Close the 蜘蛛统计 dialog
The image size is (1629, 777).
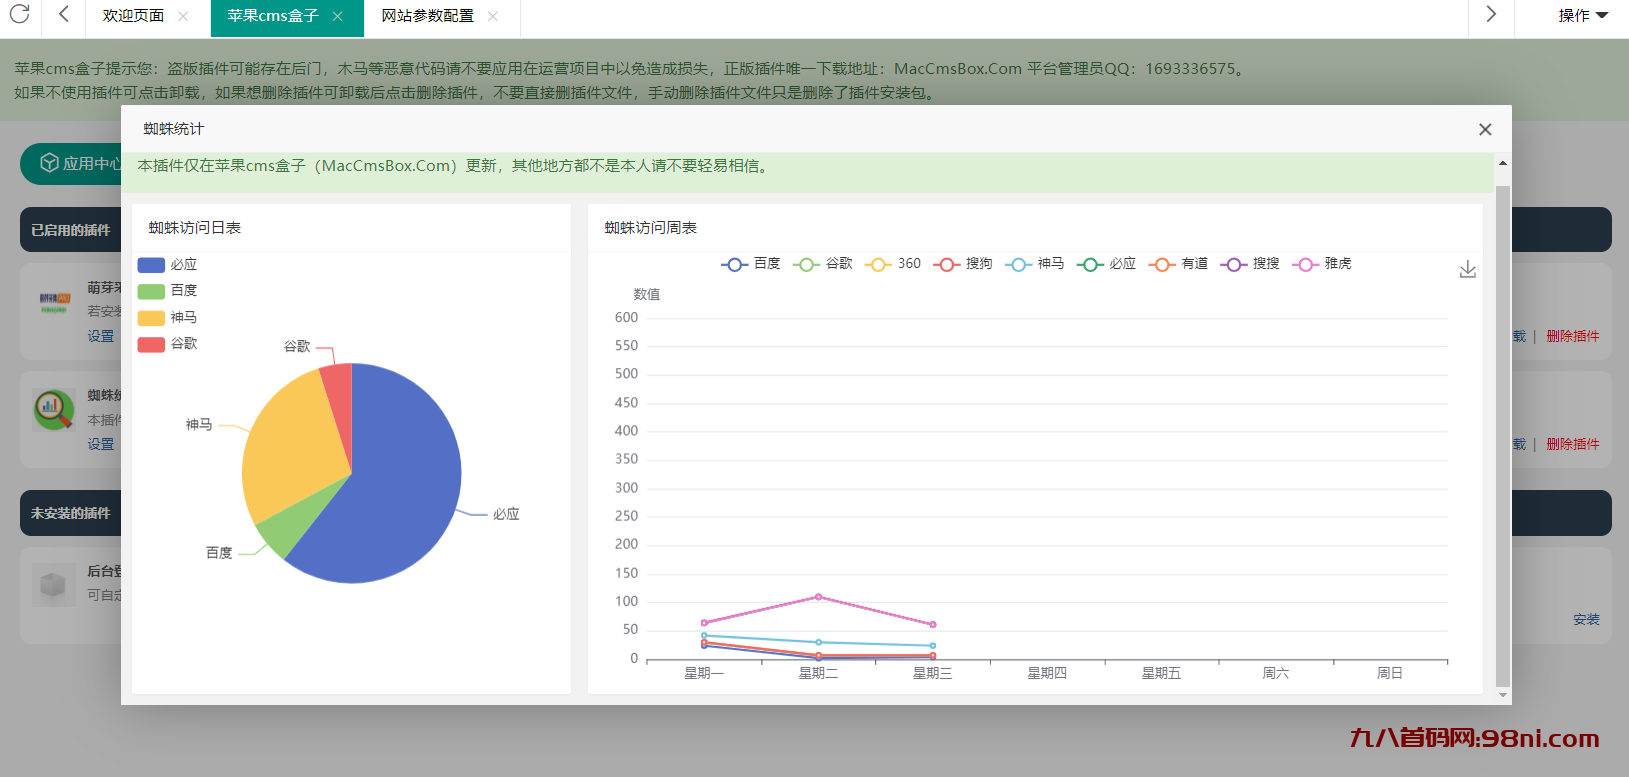click(1485, 129)
